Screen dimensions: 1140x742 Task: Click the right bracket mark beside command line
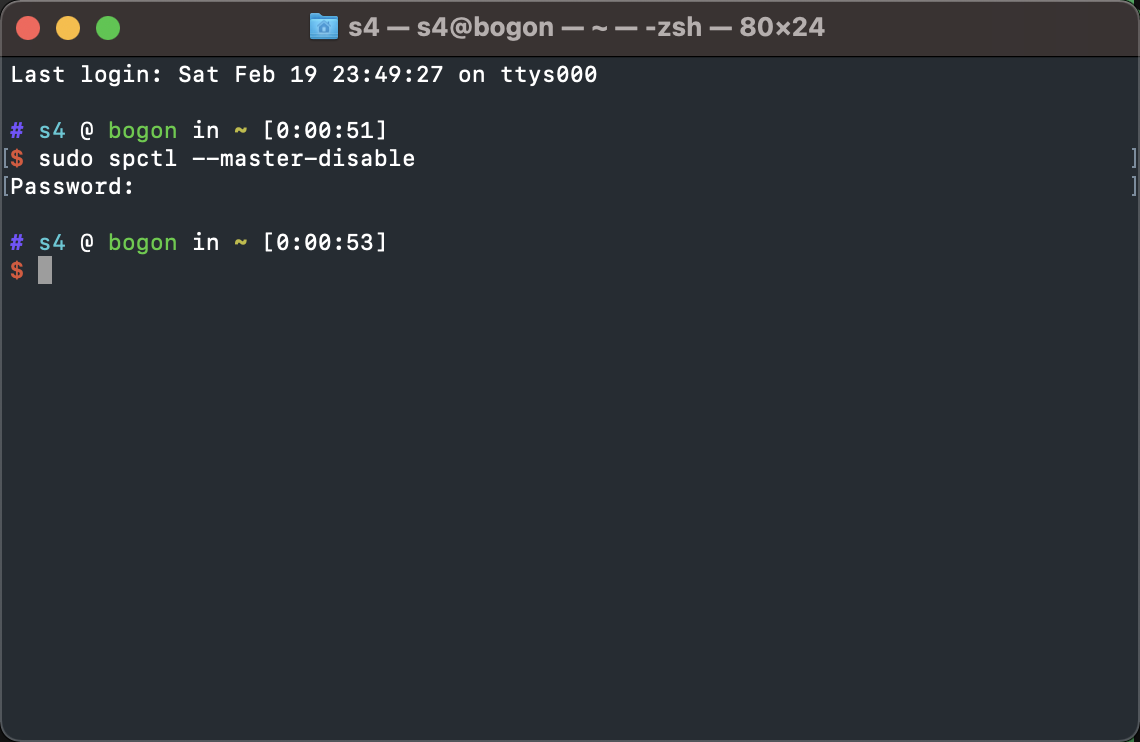tap(1133, 158)
